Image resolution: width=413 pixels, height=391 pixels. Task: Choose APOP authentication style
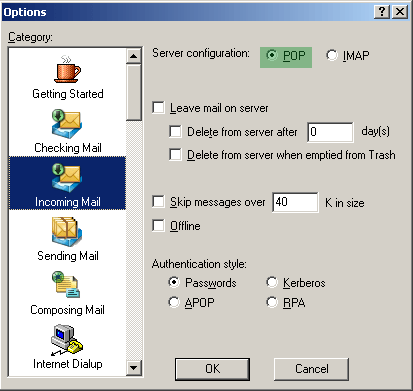[174, 302]
